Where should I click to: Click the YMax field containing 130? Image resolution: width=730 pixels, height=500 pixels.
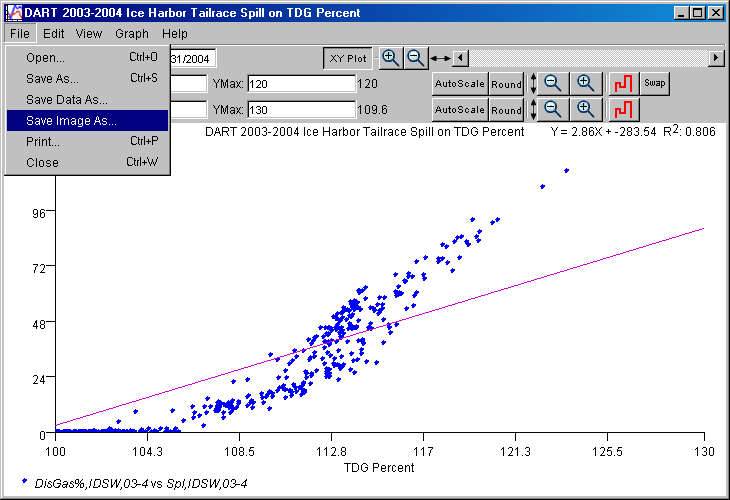click(x=301, y=109)
